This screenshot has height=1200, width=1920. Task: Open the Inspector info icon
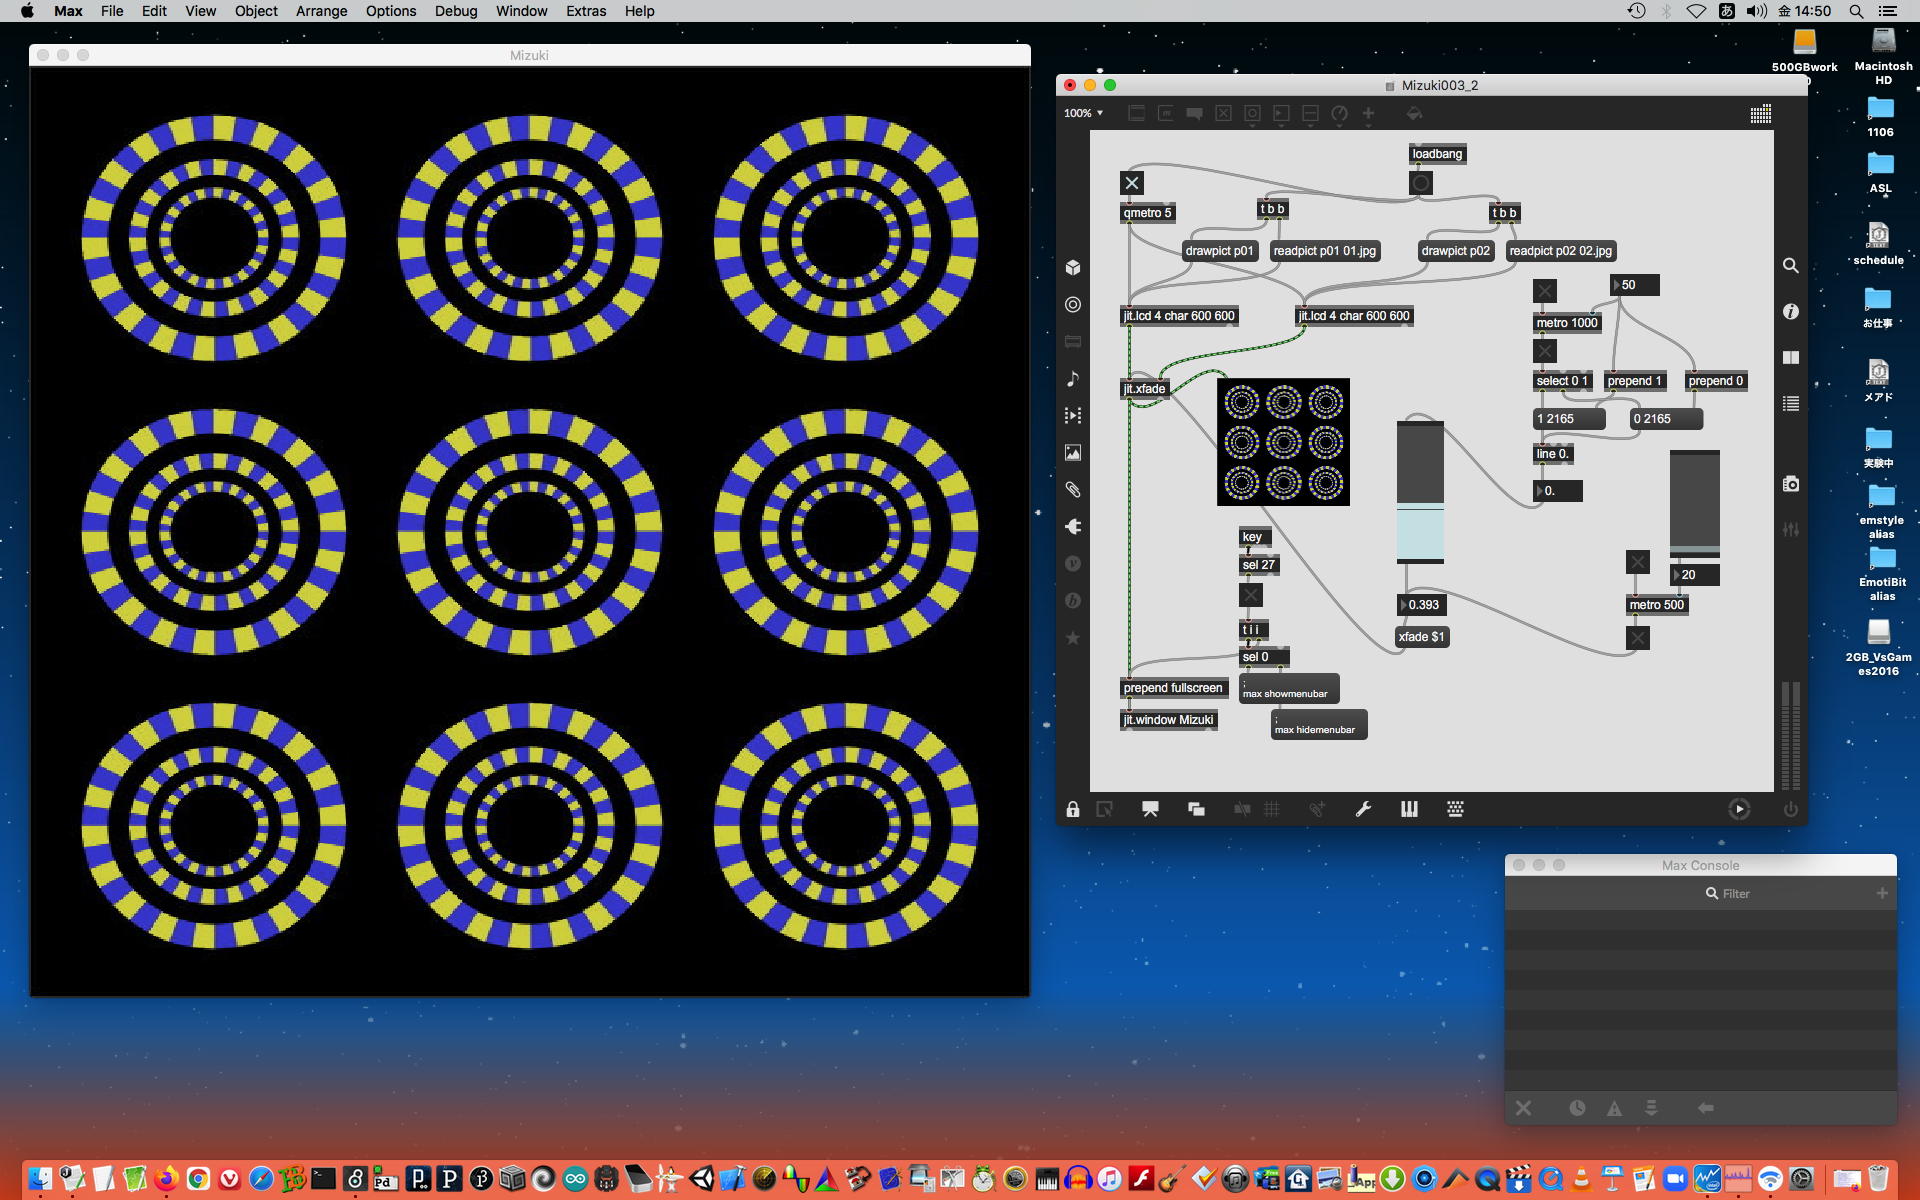coord(1791,312)
